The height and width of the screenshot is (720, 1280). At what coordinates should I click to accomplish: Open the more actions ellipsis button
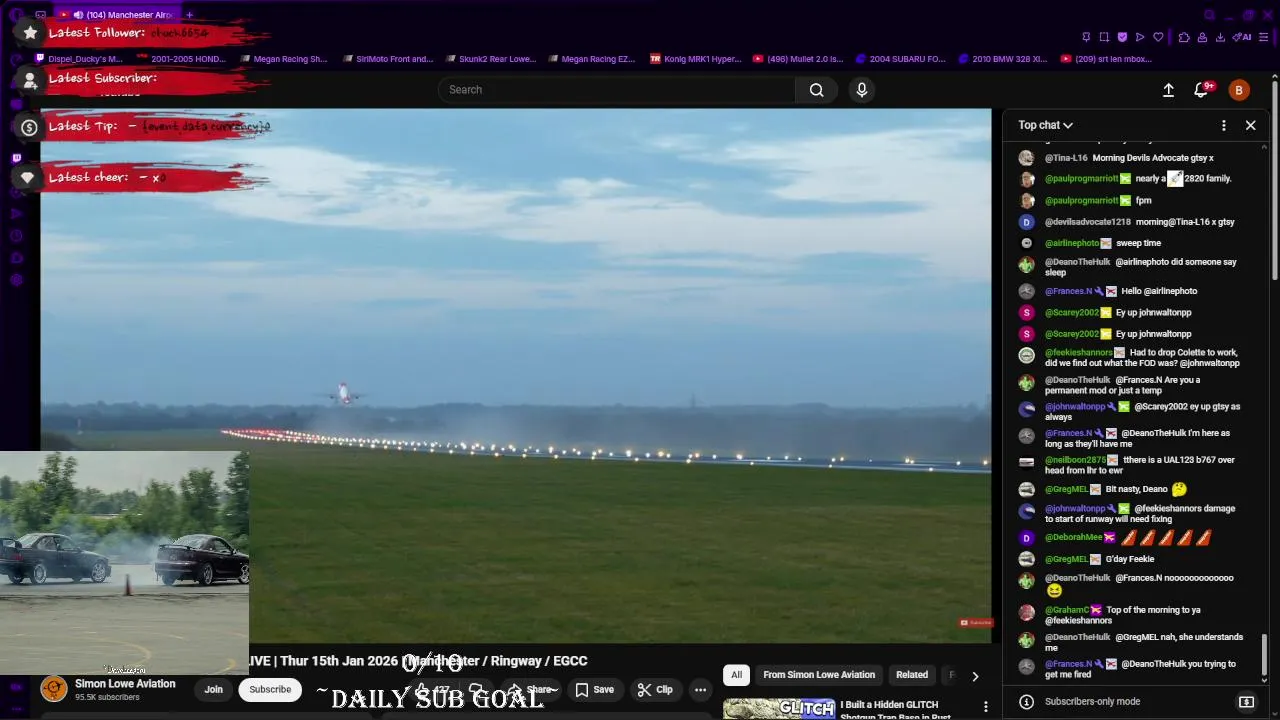[700, 690]
